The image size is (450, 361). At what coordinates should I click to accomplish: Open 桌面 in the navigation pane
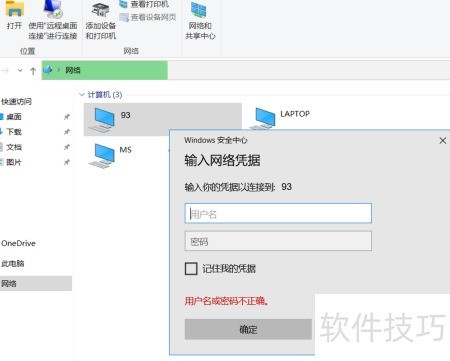coord(14,117)
